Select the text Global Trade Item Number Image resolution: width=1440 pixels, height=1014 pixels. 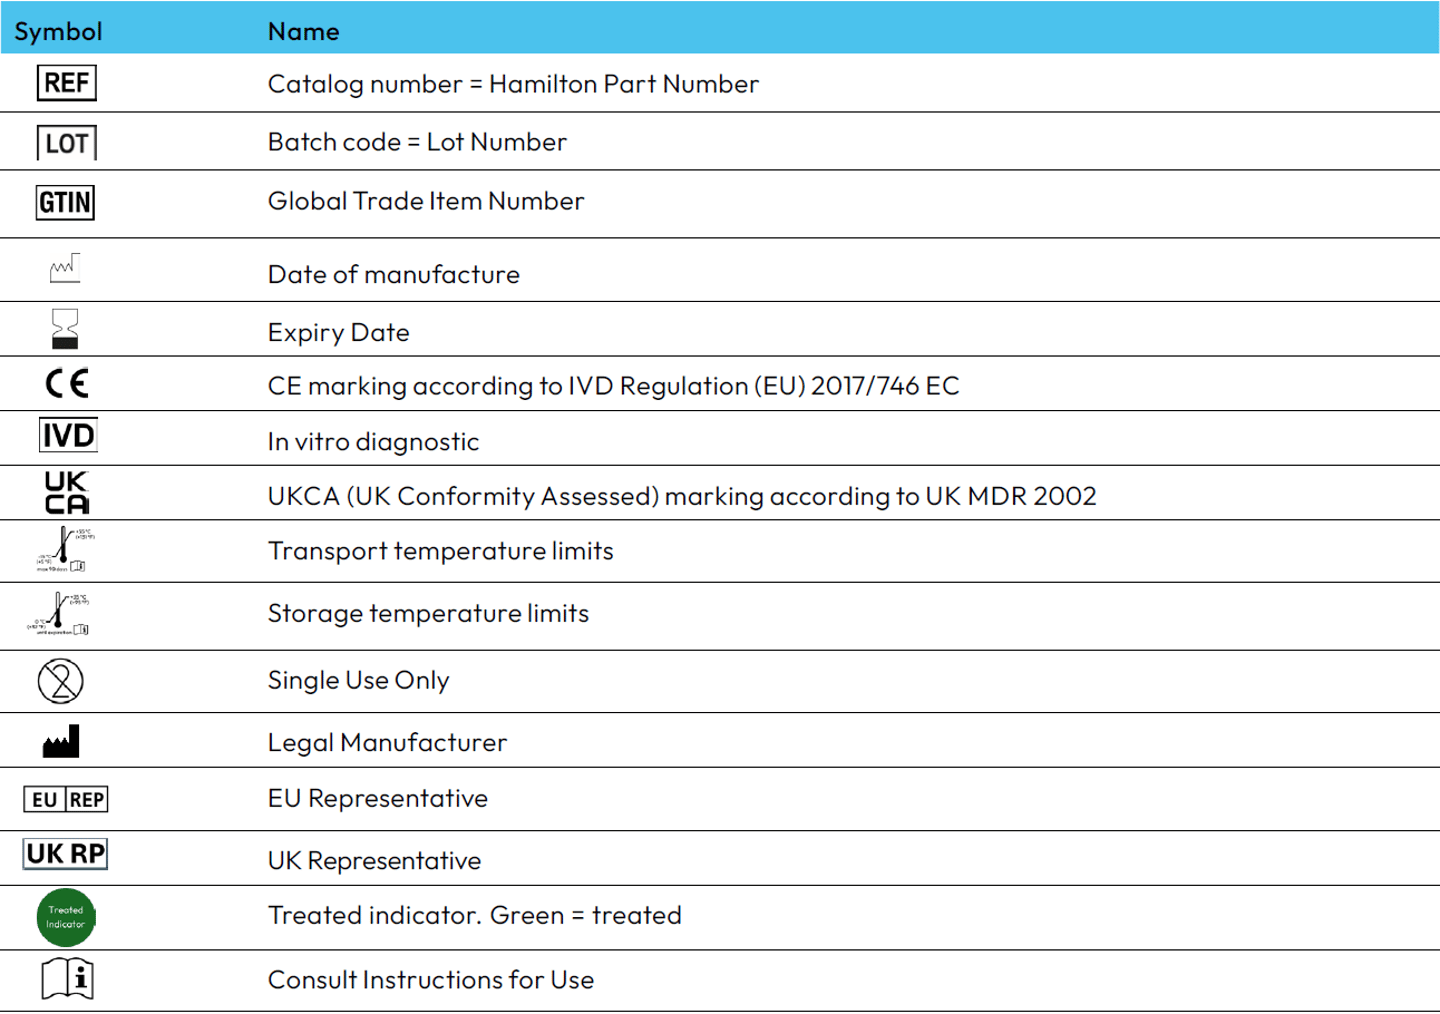(426, 201)
